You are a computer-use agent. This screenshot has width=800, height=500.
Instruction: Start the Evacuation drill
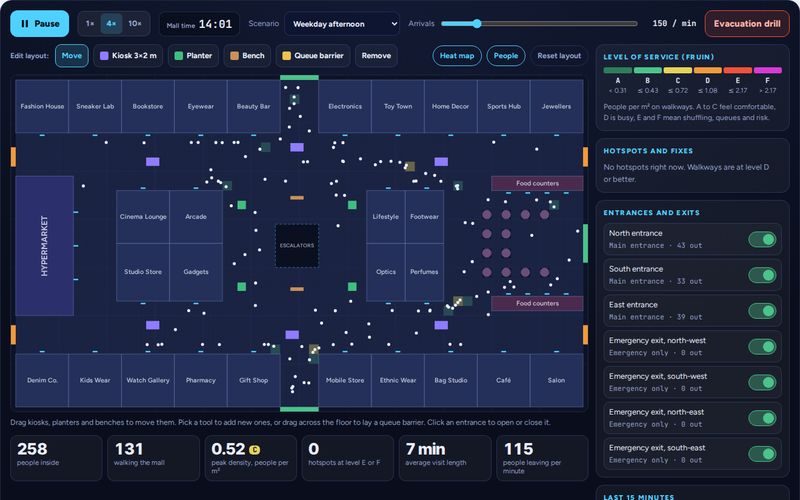tap(747, 23)
